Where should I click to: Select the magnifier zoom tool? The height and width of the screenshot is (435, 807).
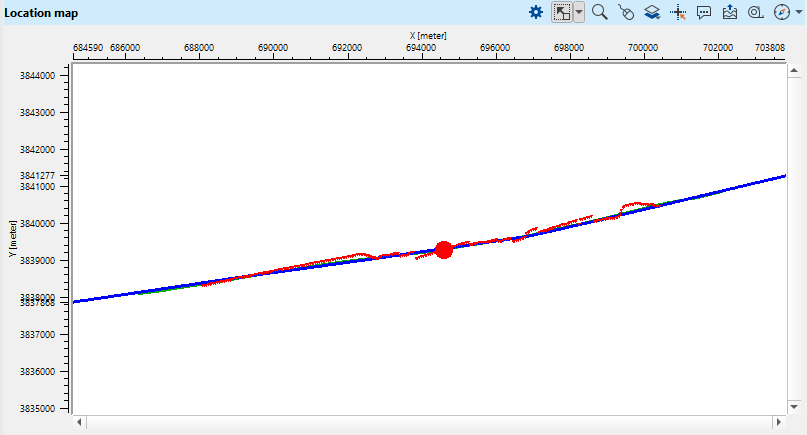[x=600, y=13]
